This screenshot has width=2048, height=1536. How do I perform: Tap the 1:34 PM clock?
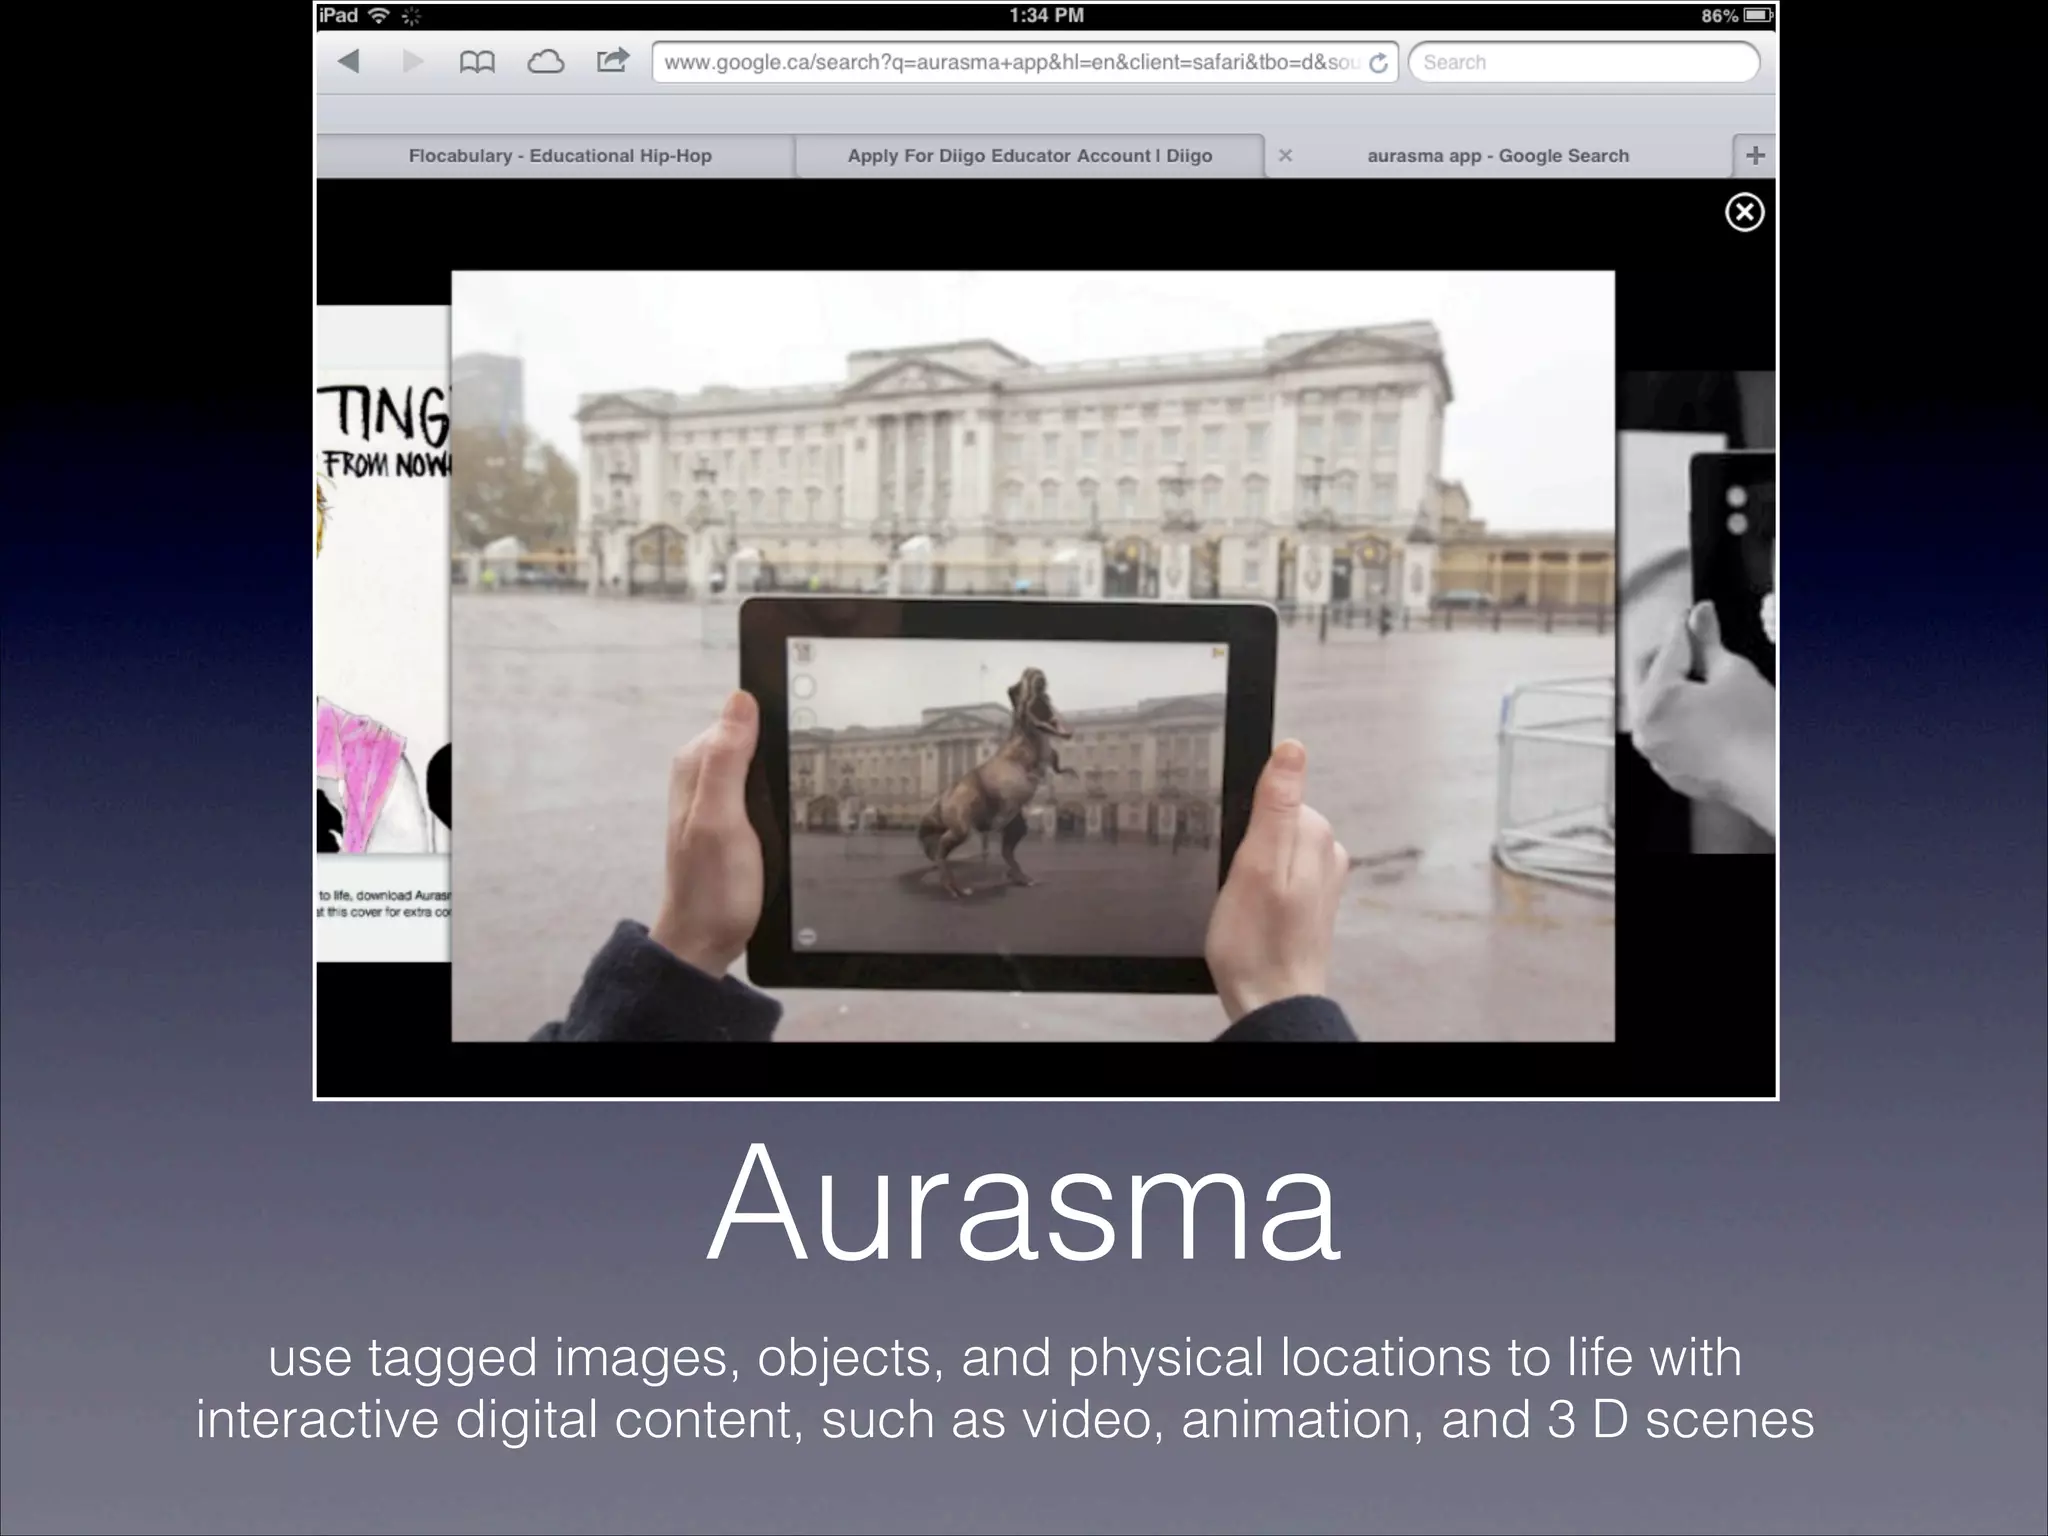click(1046, 15)
